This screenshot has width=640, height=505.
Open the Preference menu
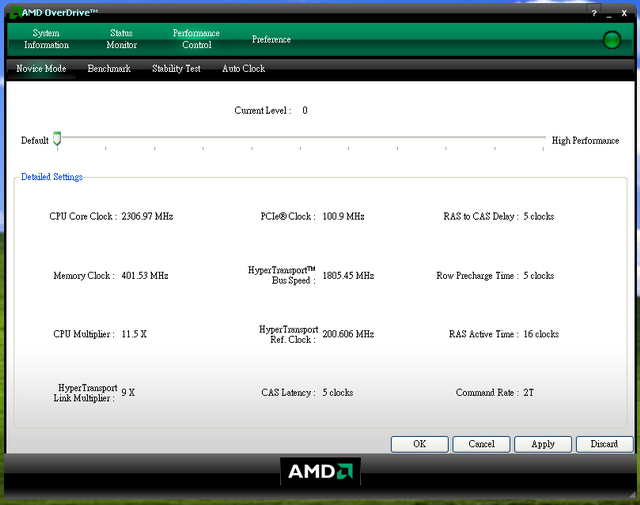(x=271, y=40)
